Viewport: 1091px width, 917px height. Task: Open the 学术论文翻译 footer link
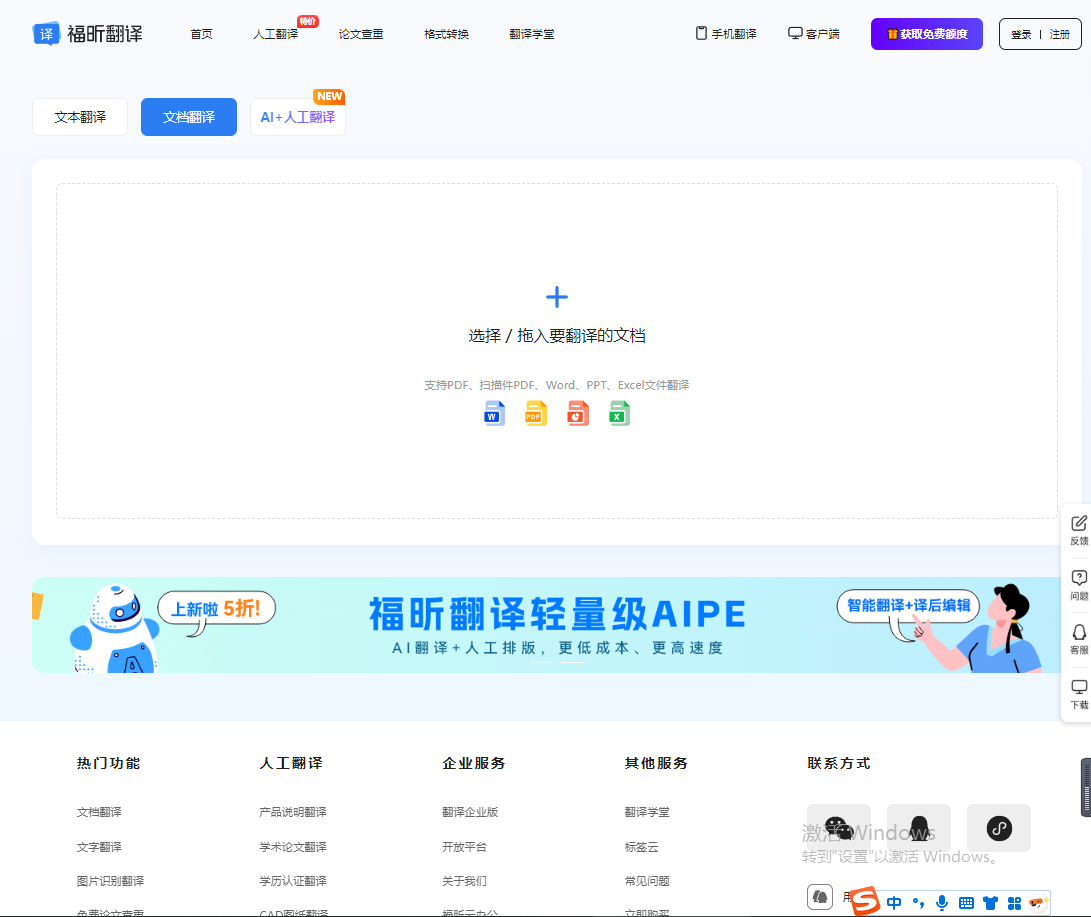tap(293, 847)
